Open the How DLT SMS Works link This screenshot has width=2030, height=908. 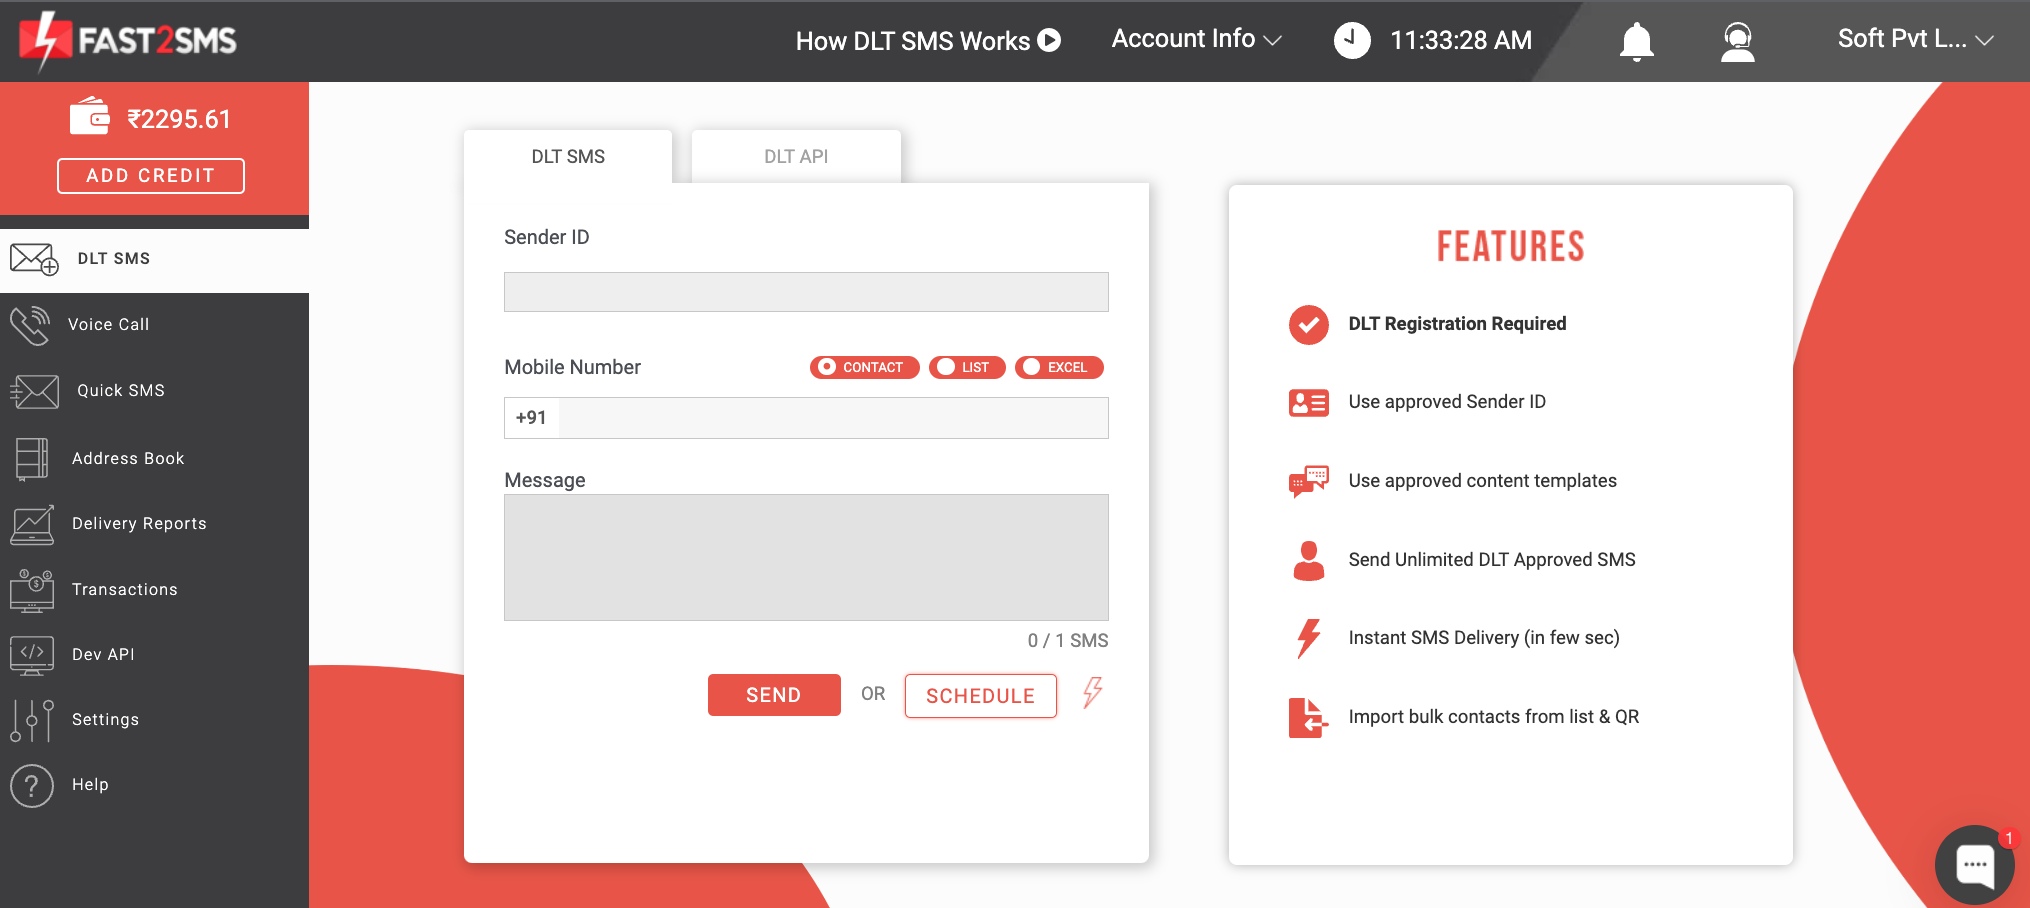point(913,41)
